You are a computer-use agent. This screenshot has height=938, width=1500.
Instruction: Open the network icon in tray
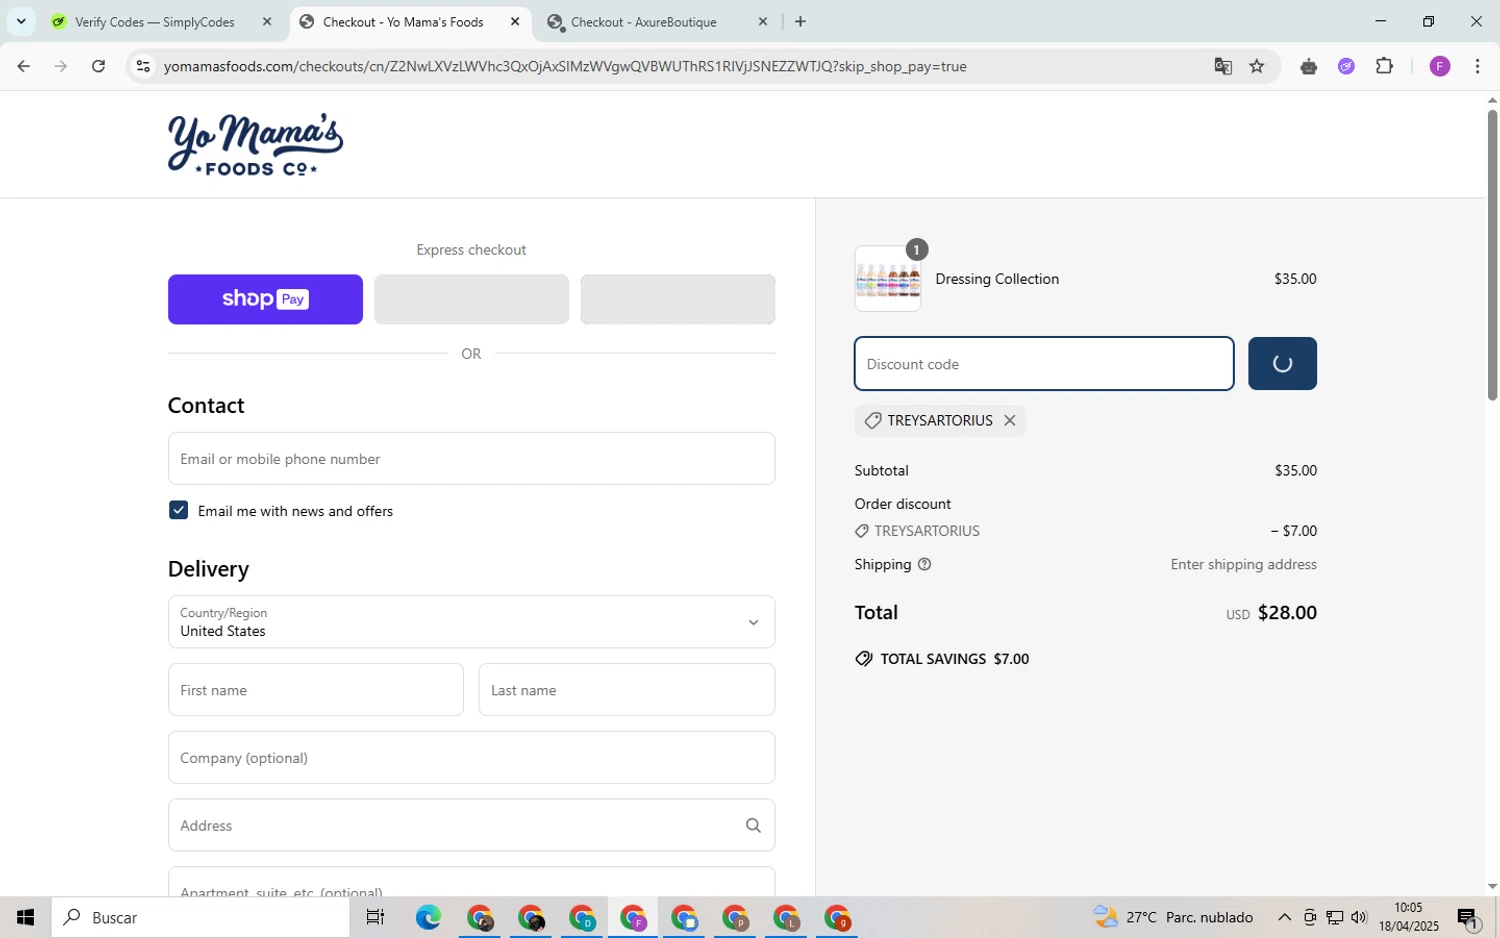tap(1335, 917)
